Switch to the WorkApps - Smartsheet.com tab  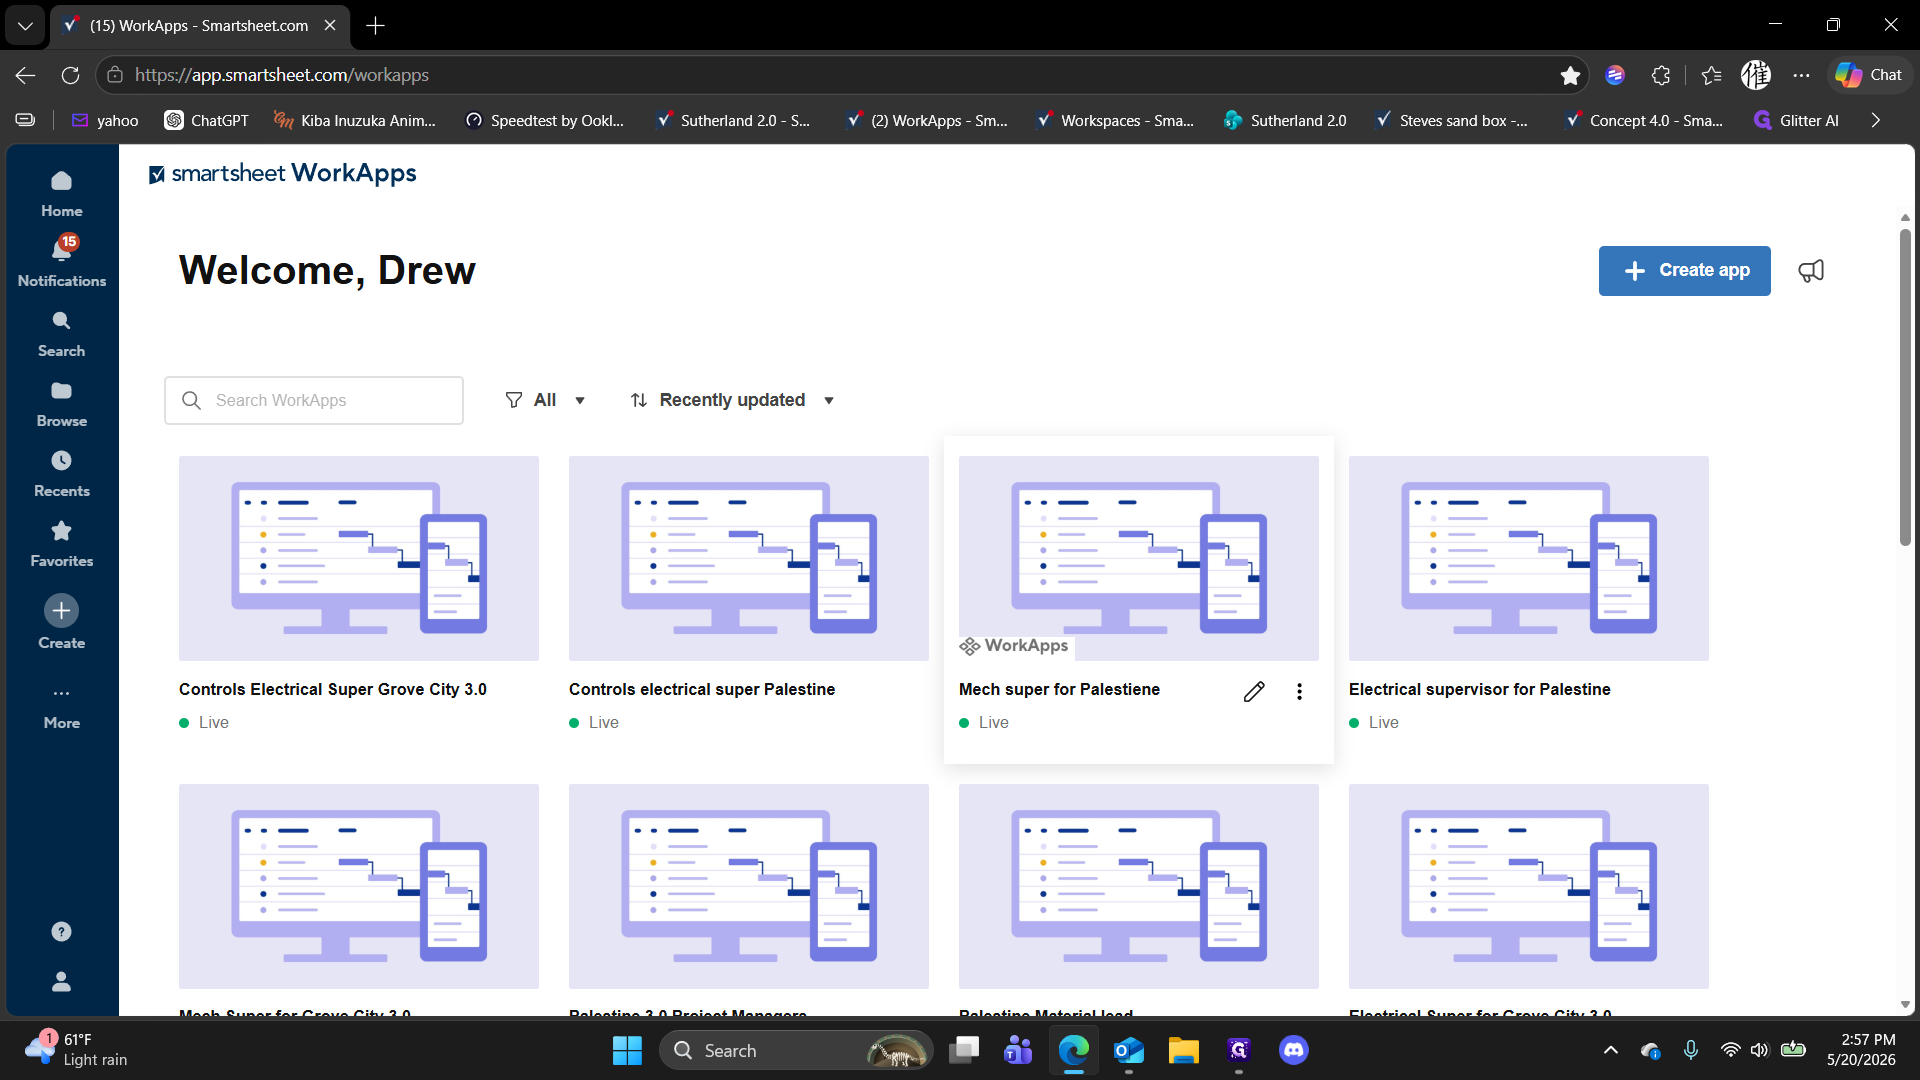tap(199, 26)
